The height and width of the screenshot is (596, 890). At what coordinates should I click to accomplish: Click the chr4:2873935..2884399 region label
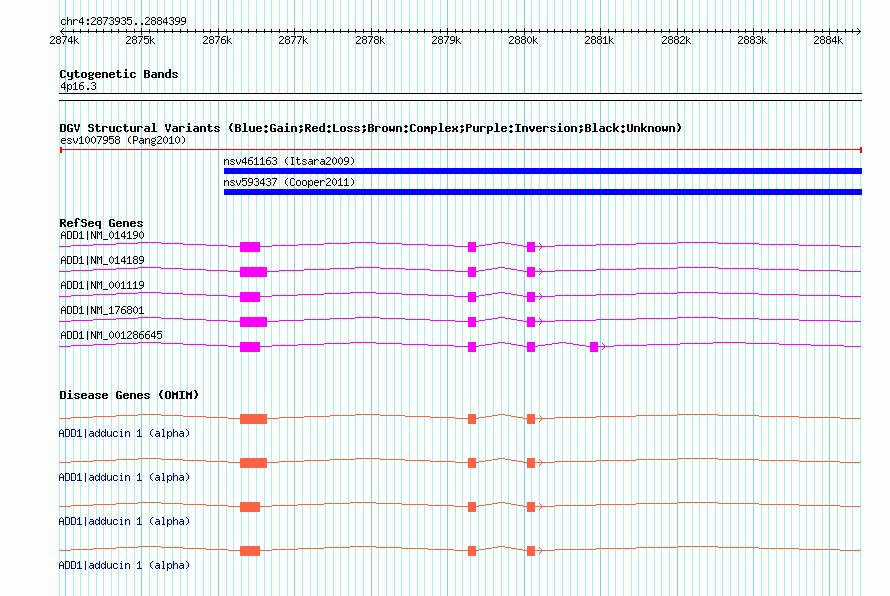coord(123,21)
